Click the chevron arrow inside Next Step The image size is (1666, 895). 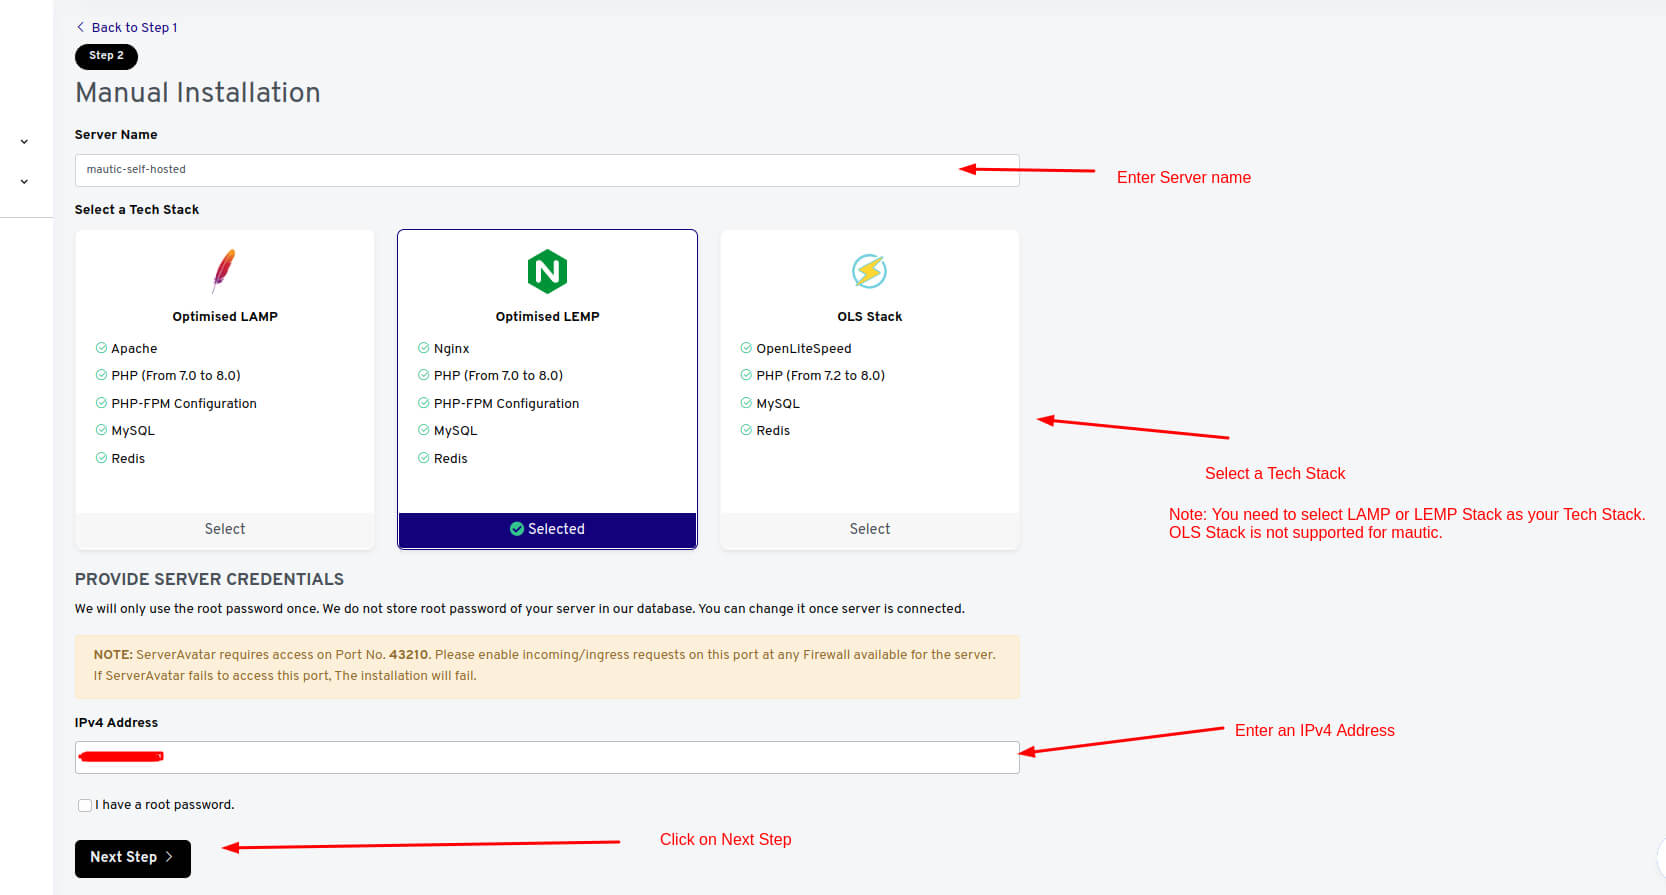[169, 857]
